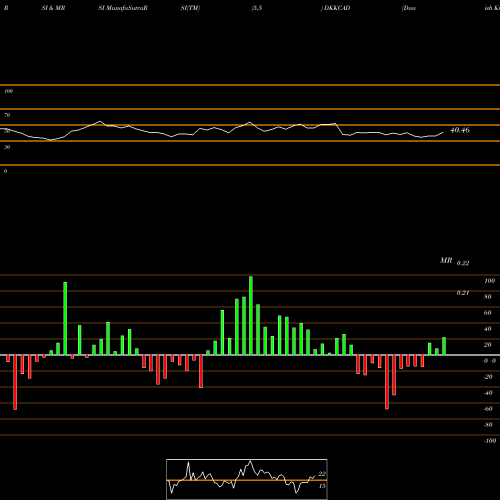Click the RSI panel's 0 level label
Viewport: 500px width, 500px height.
click(5, 171)
